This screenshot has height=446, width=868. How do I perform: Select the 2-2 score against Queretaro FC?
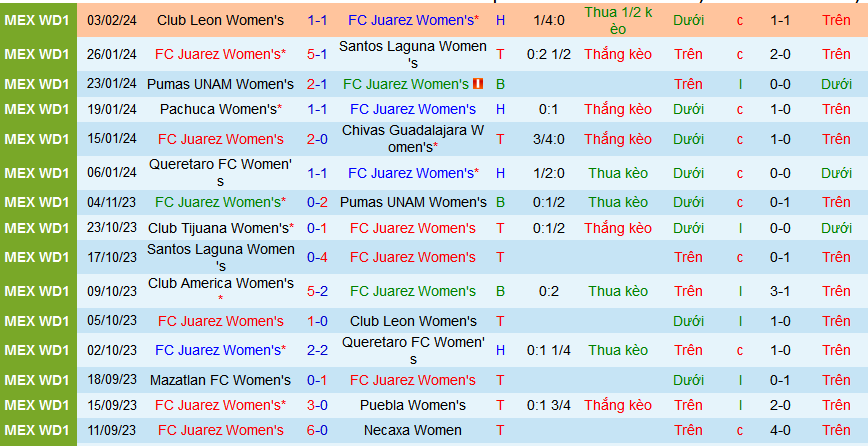(317, 350)
